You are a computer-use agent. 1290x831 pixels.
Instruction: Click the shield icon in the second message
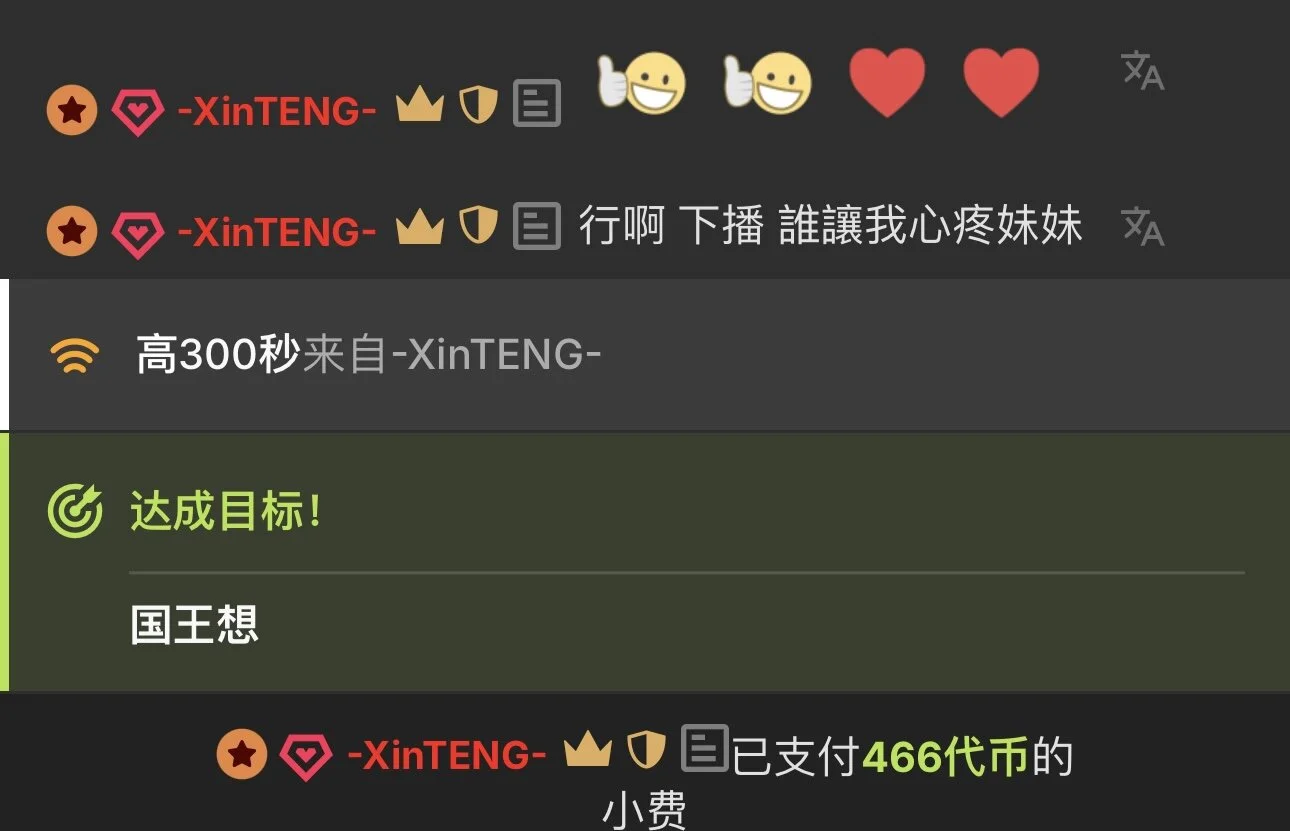(479, 226)
